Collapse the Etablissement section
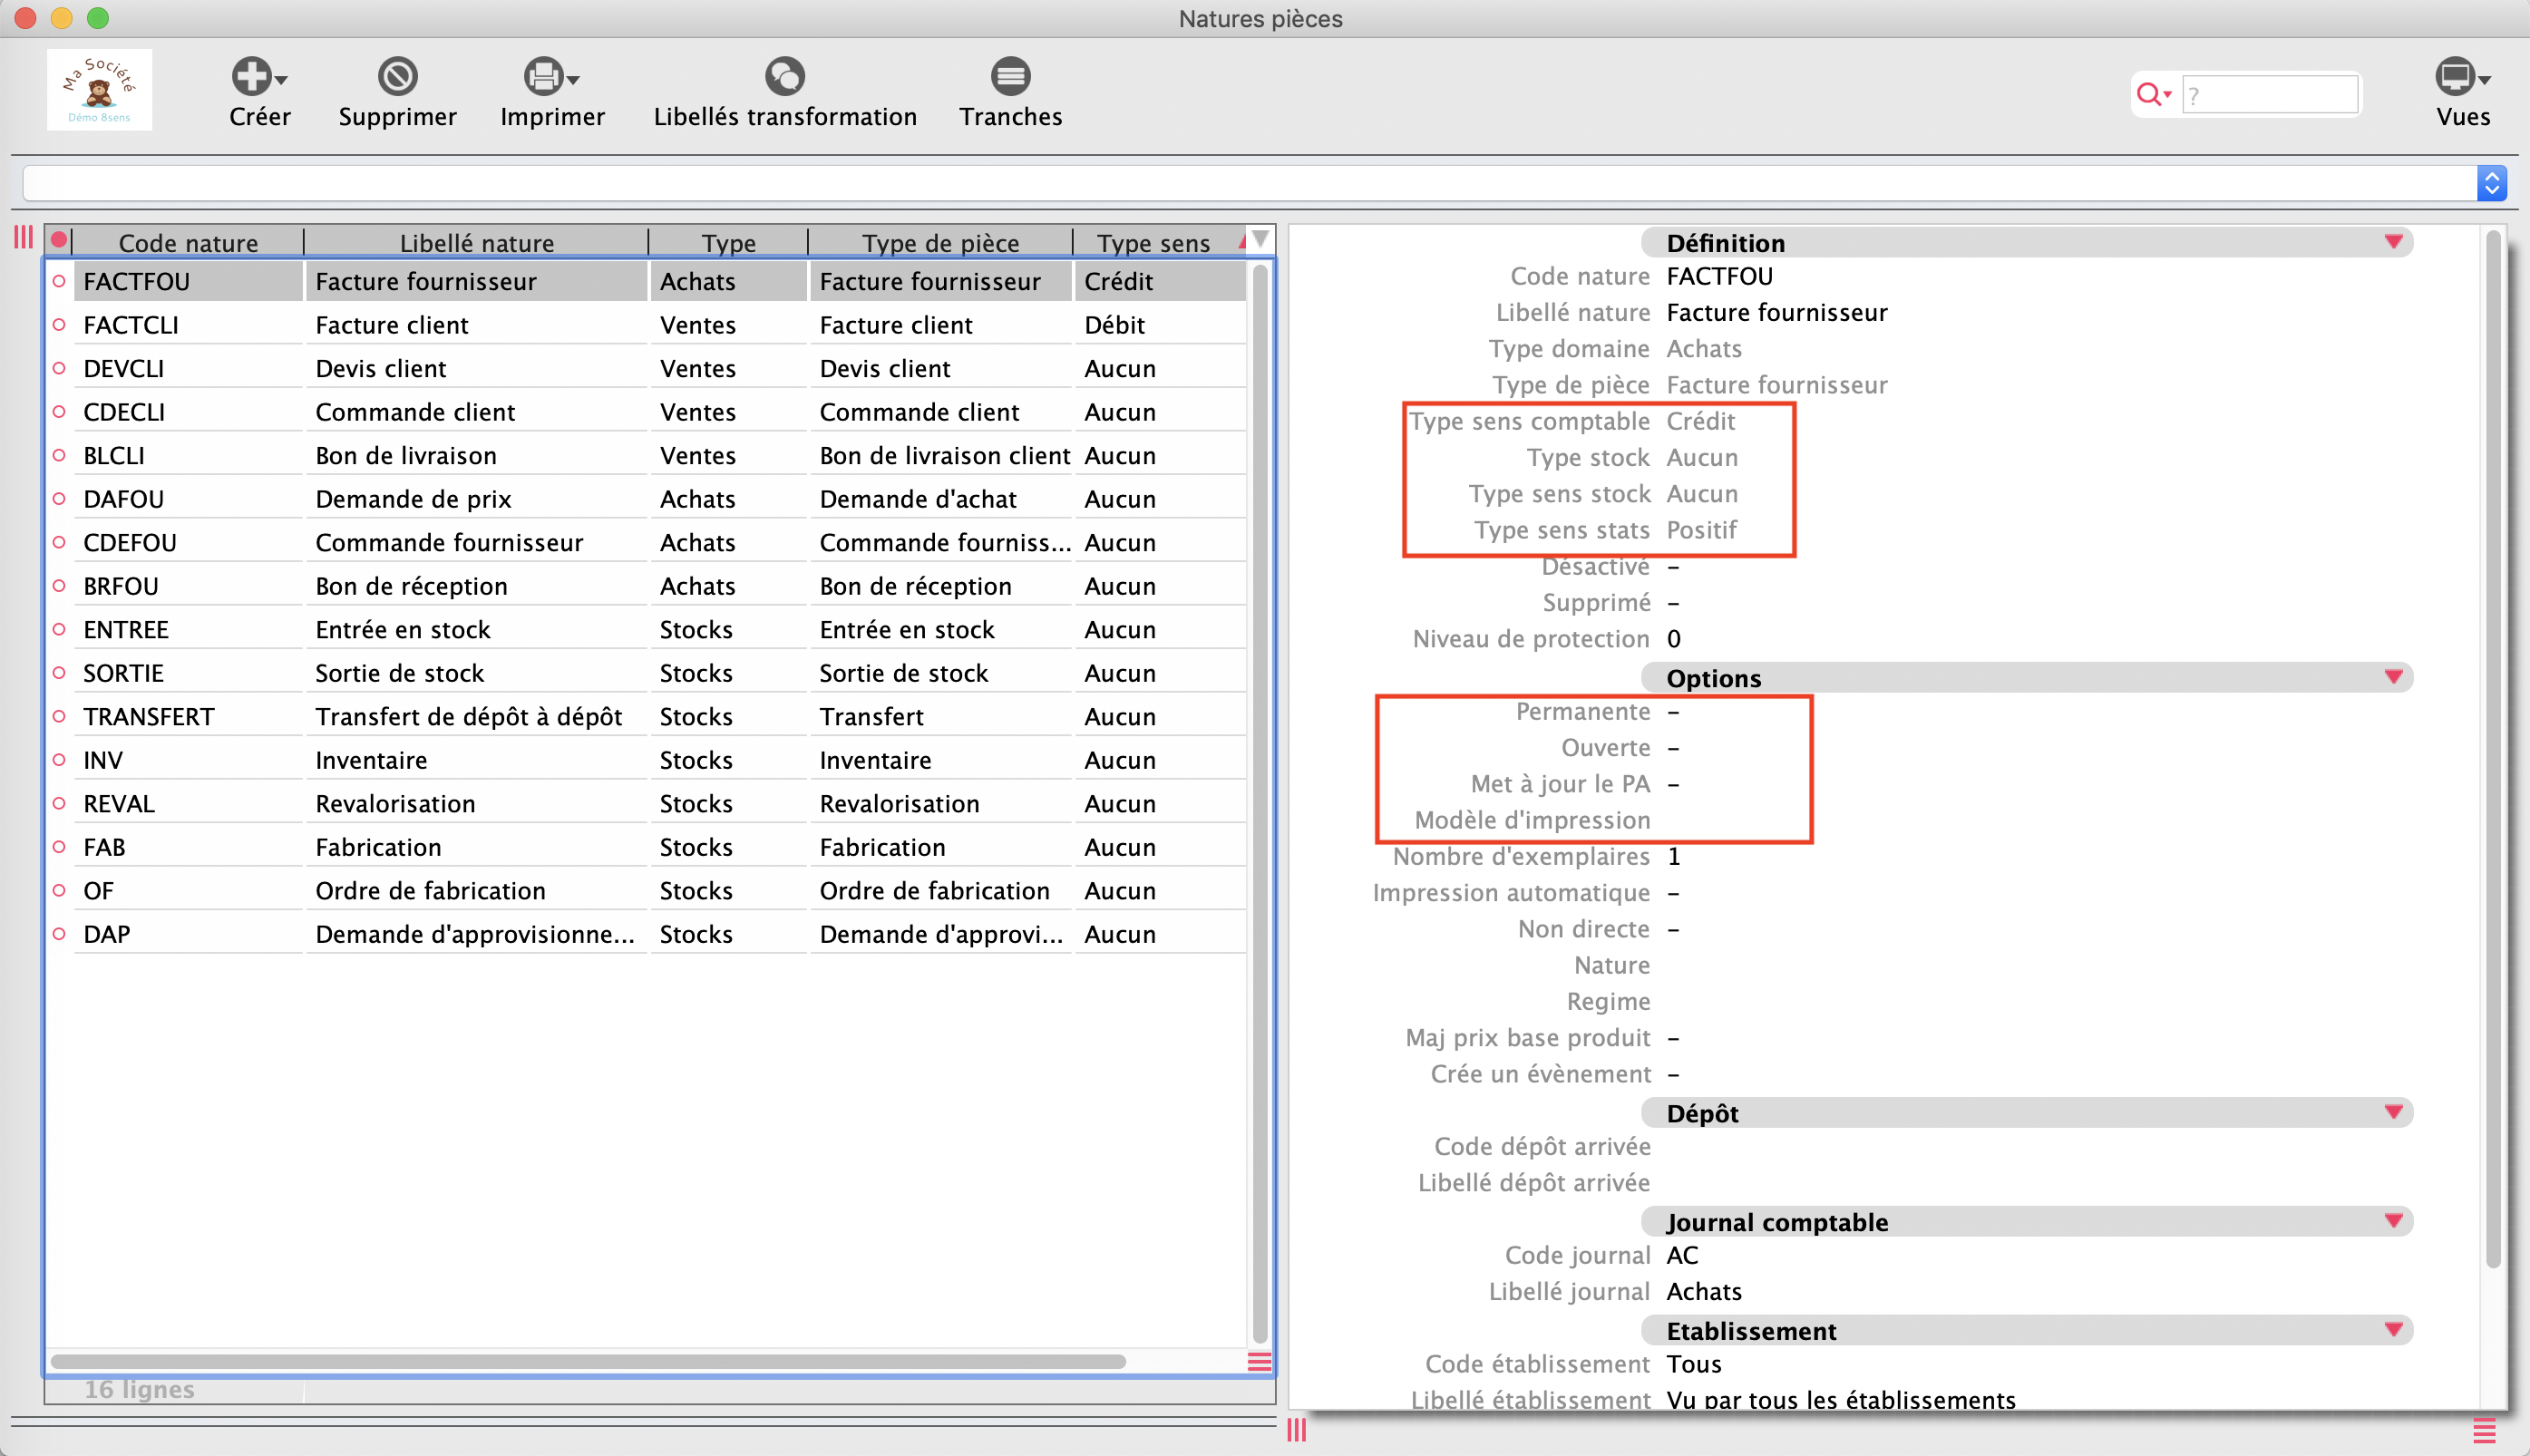 tap(2393, 1330)
